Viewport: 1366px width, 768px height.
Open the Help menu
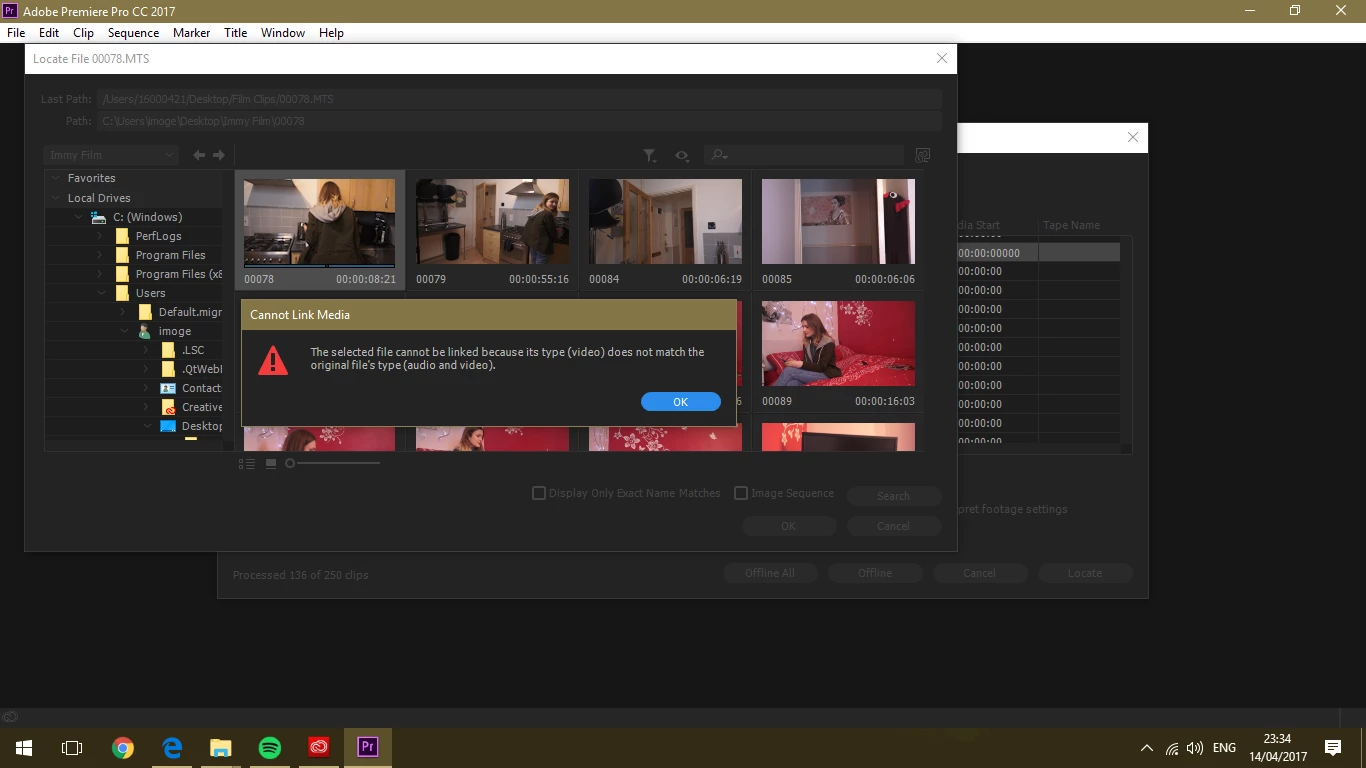(331, 33)
